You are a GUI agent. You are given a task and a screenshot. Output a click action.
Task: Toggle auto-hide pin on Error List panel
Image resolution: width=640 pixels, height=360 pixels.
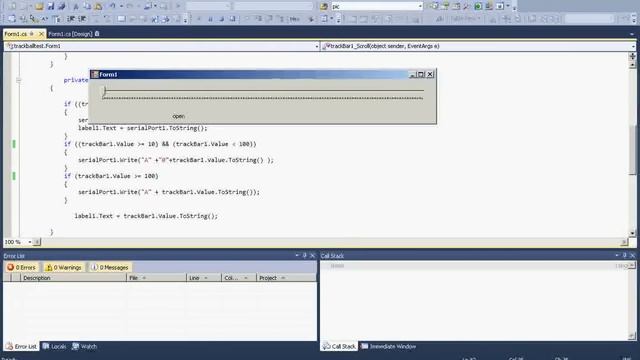[304, 256]
